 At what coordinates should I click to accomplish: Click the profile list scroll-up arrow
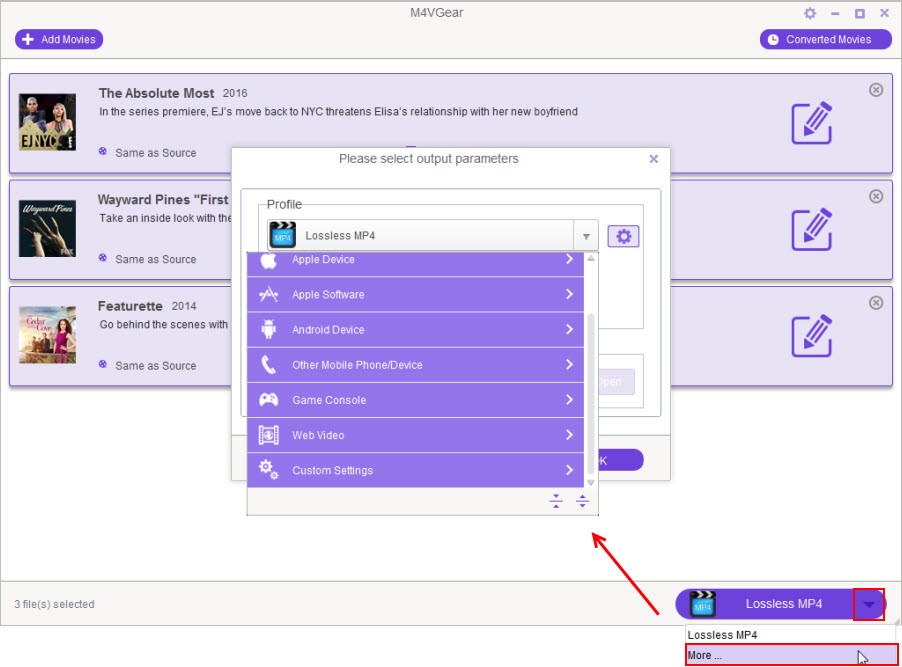point(590,258)
